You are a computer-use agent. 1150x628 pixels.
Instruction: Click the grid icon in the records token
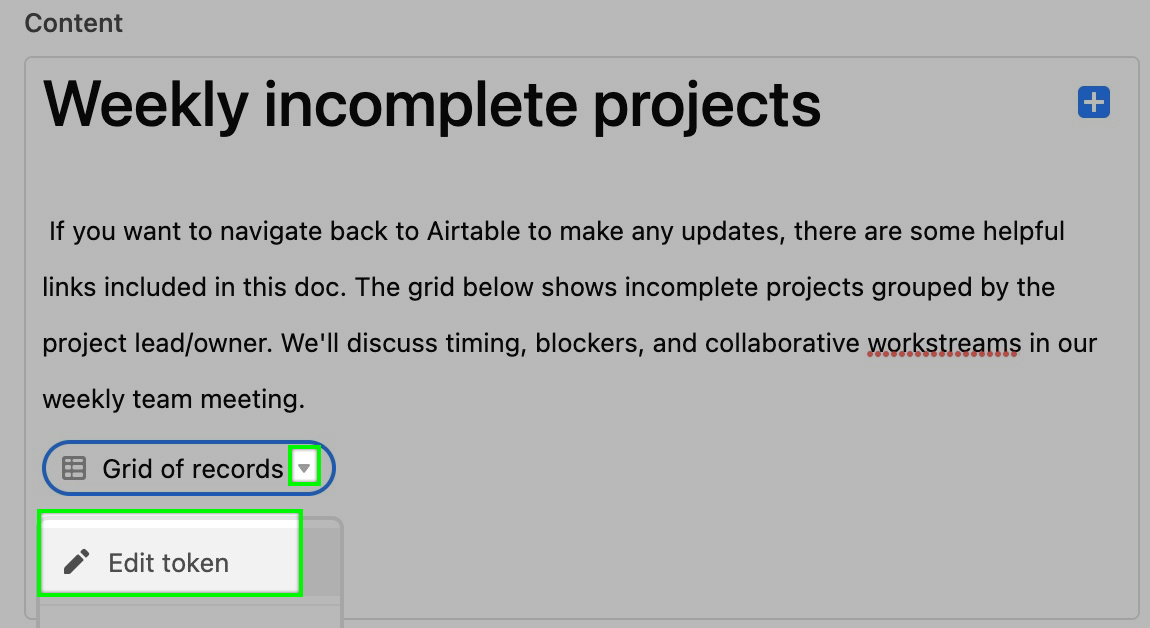[74, 468]
